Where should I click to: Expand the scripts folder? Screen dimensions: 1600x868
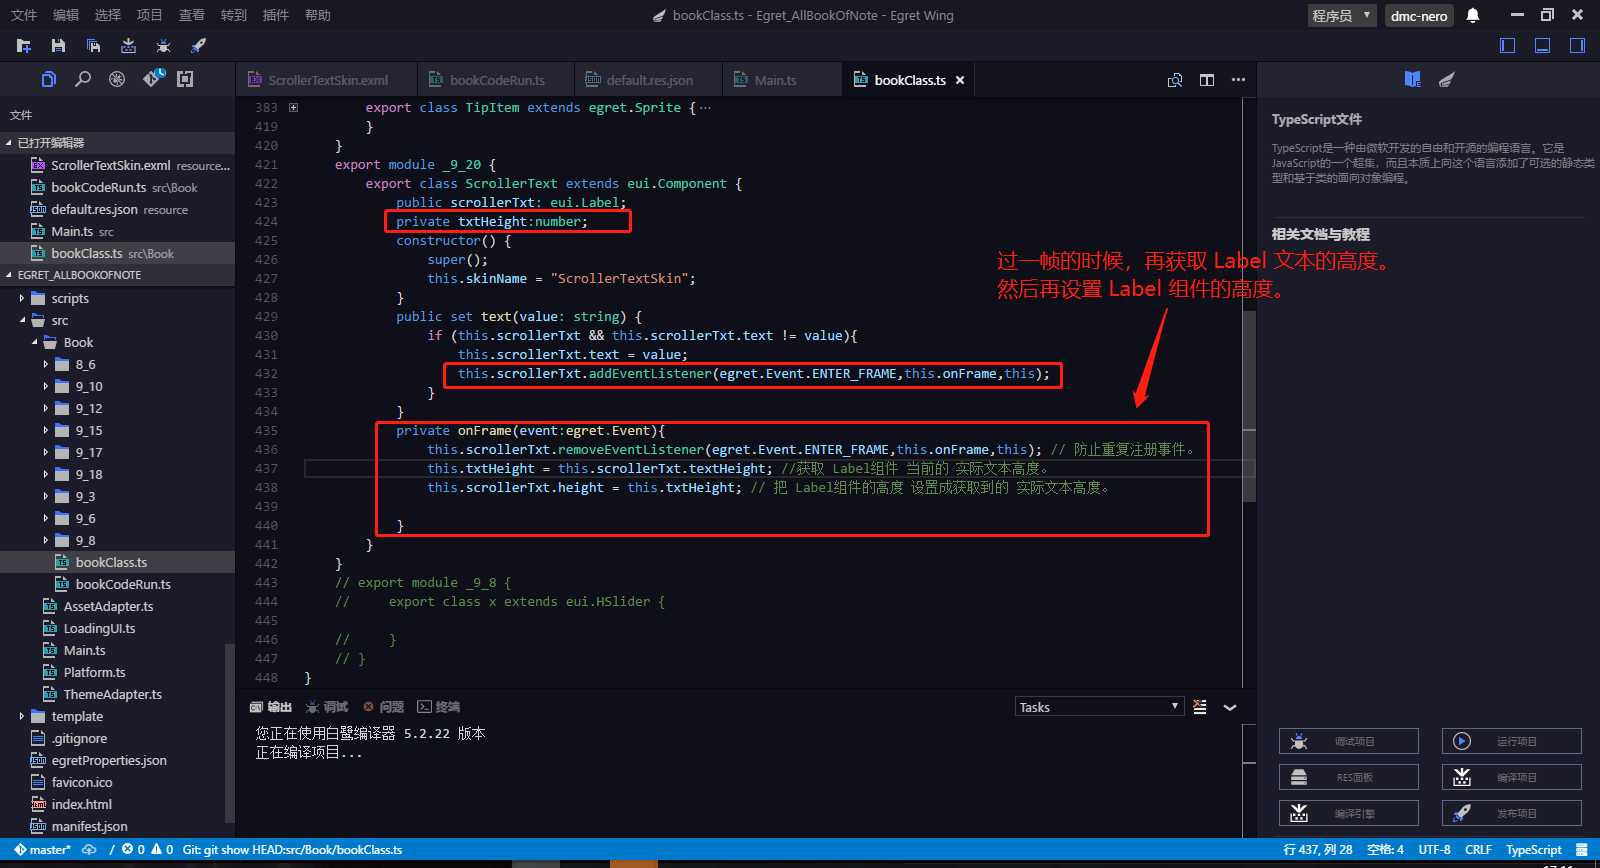tap(22, 298)
